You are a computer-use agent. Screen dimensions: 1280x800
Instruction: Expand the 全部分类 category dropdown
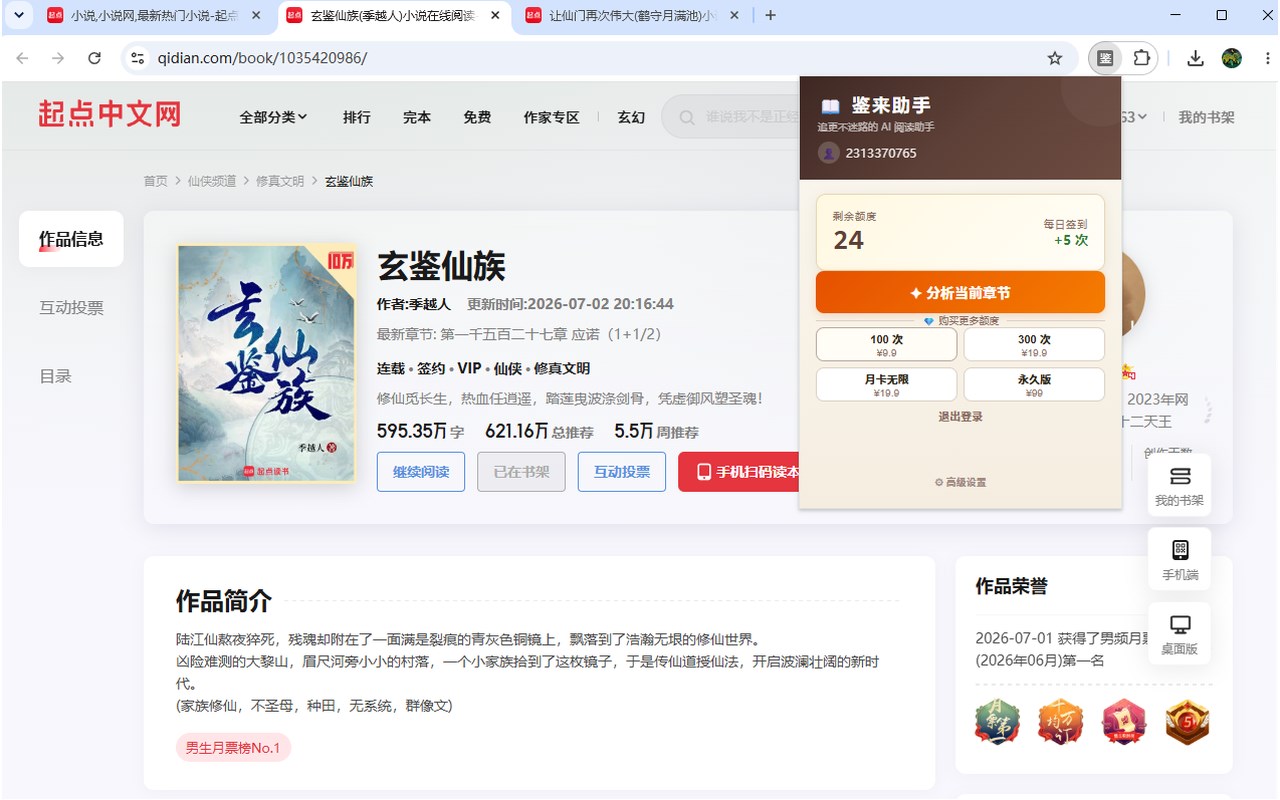(x=273, y=117)
